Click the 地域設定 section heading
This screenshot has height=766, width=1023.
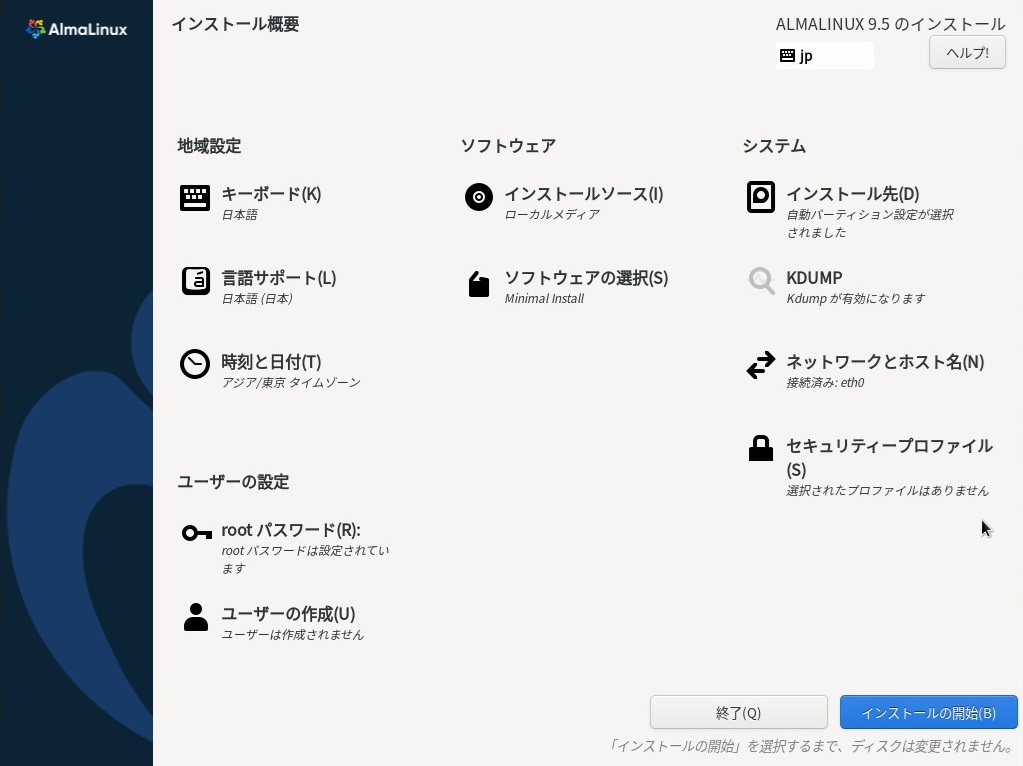point(209,146)
